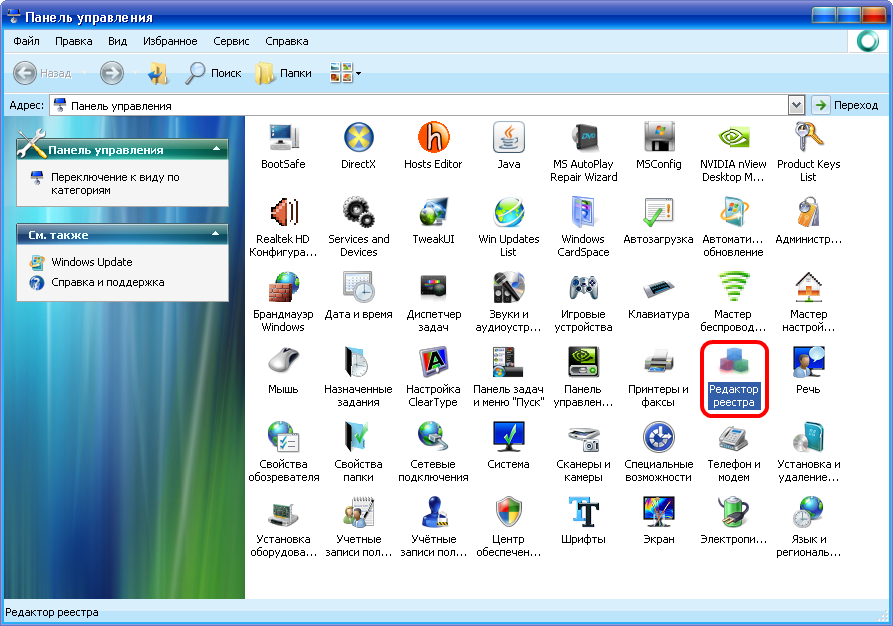This screenshot has width=893, height=626.
Task: Click Переключение к виду по категориям
Action: click(115, 183)
